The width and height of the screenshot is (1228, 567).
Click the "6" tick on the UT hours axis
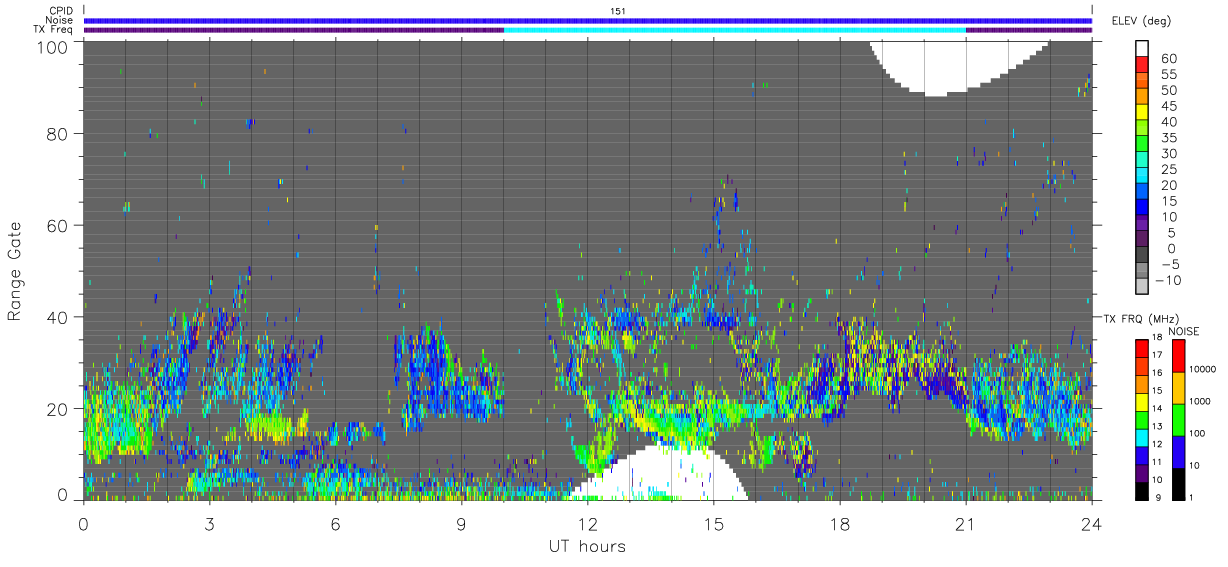pyautogui.click(x=336, y=524)
